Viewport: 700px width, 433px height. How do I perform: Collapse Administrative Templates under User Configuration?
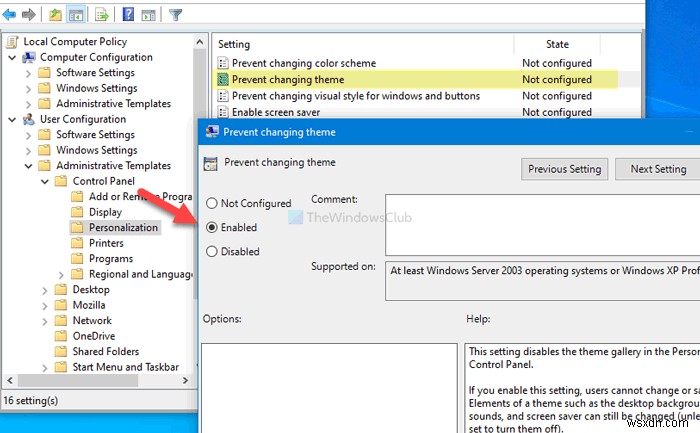tap(29, 166)
